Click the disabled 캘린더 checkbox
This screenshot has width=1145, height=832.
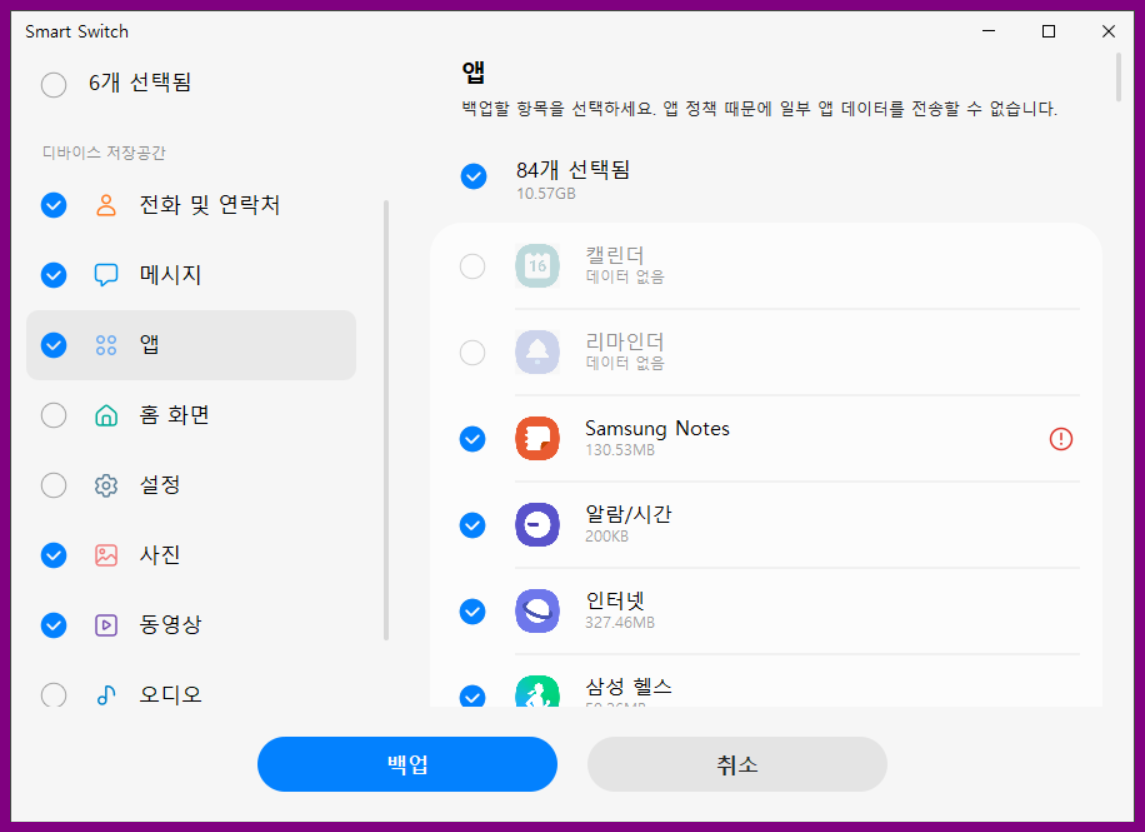472,267
